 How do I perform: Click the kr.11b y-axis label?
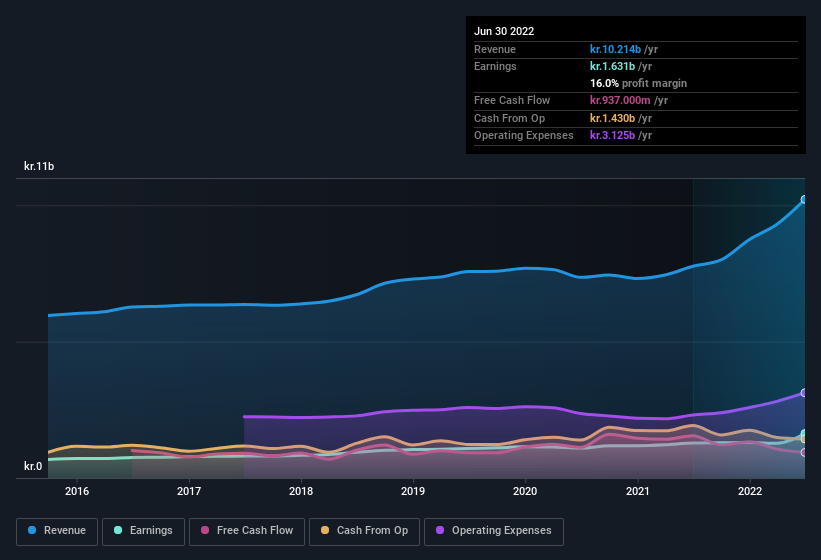[x=39, y=166]
